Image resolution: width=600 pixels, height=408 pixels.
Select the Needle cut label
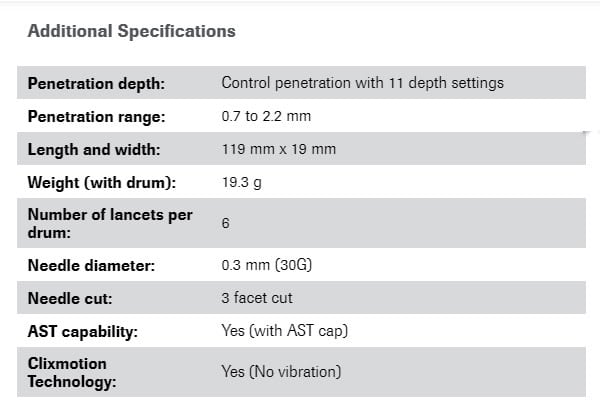(x=70, y=298)
